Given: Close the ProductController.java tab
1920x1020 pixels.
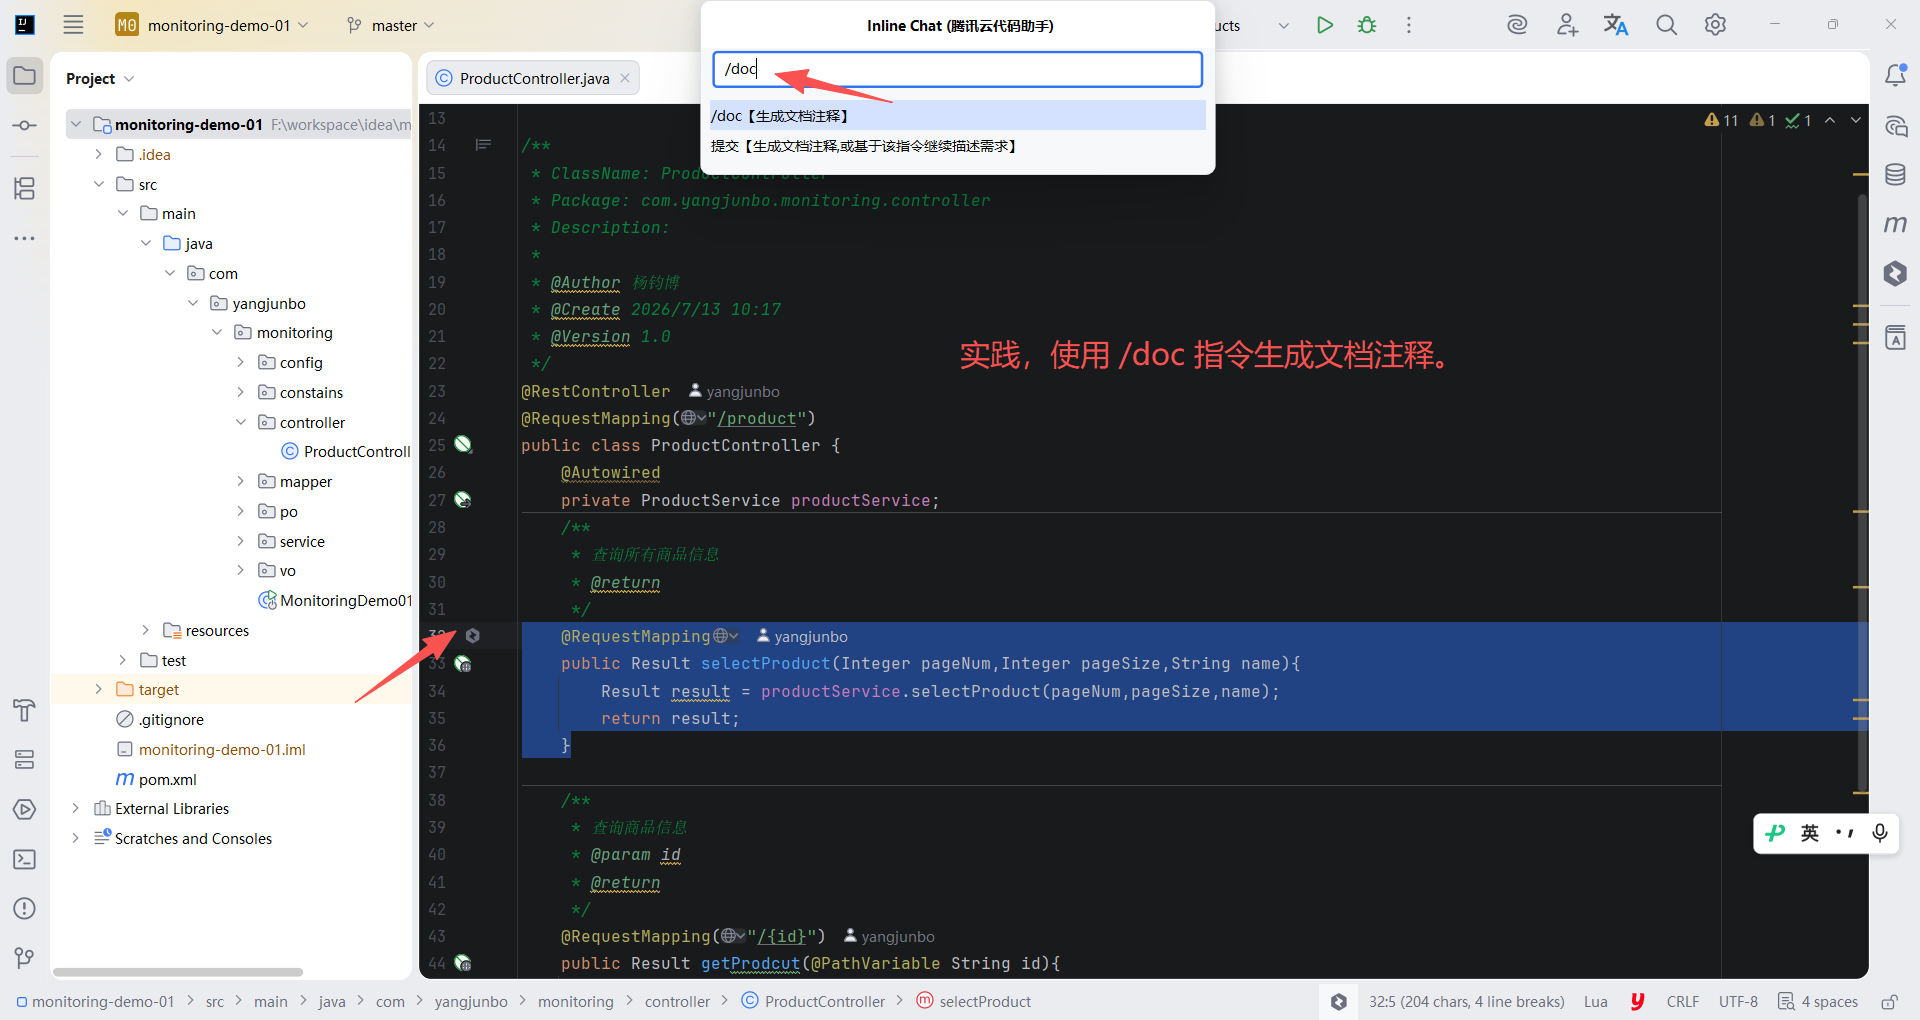Looking at the screenshot, I should coord(625,78).
